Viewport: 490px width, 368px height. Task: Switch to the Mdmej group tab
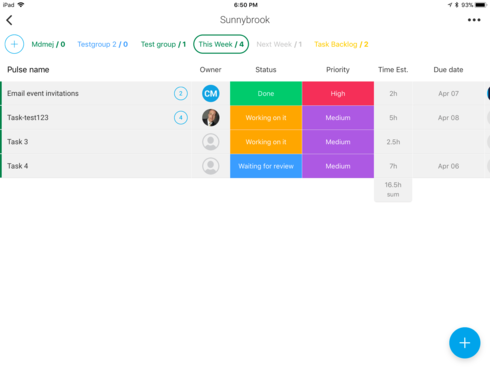pyautogui.click(x=48, y=44)
